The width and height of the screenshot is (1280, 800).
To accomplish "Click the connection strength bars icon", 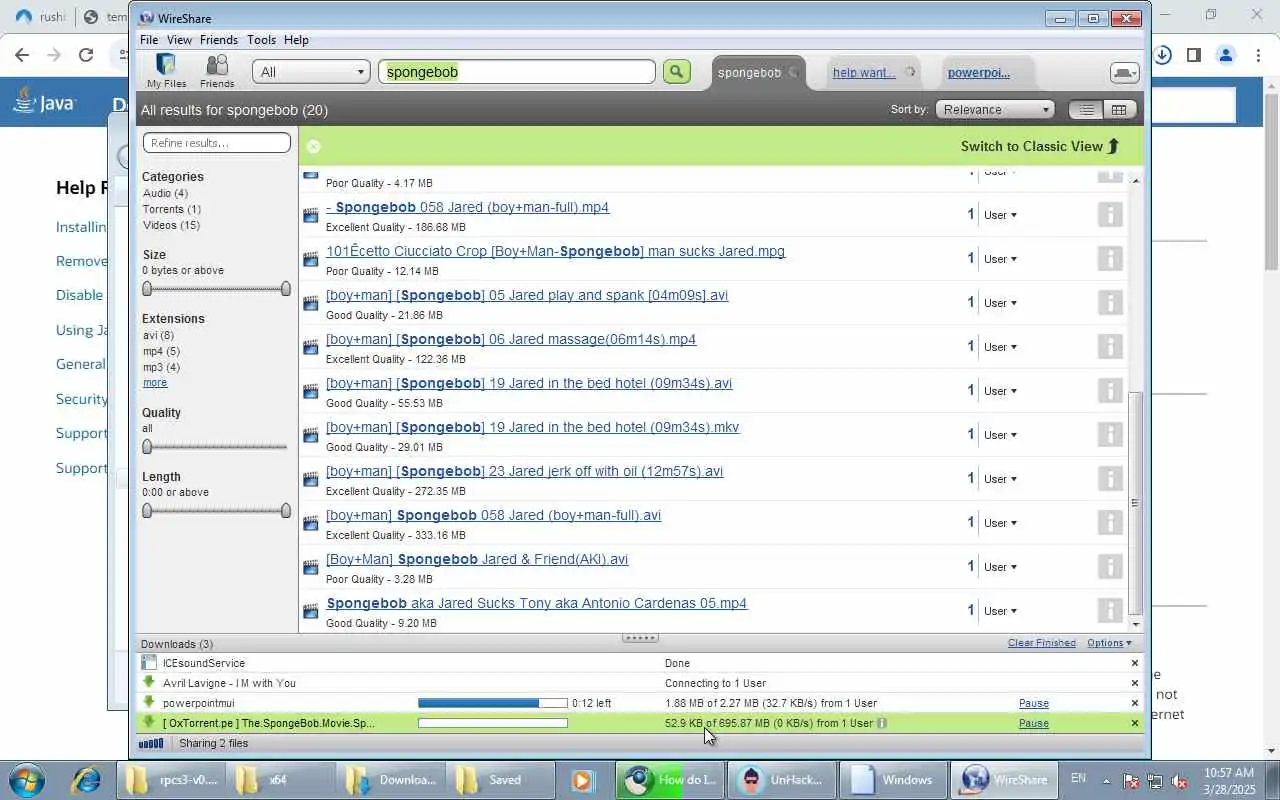I will pos(150,743).
